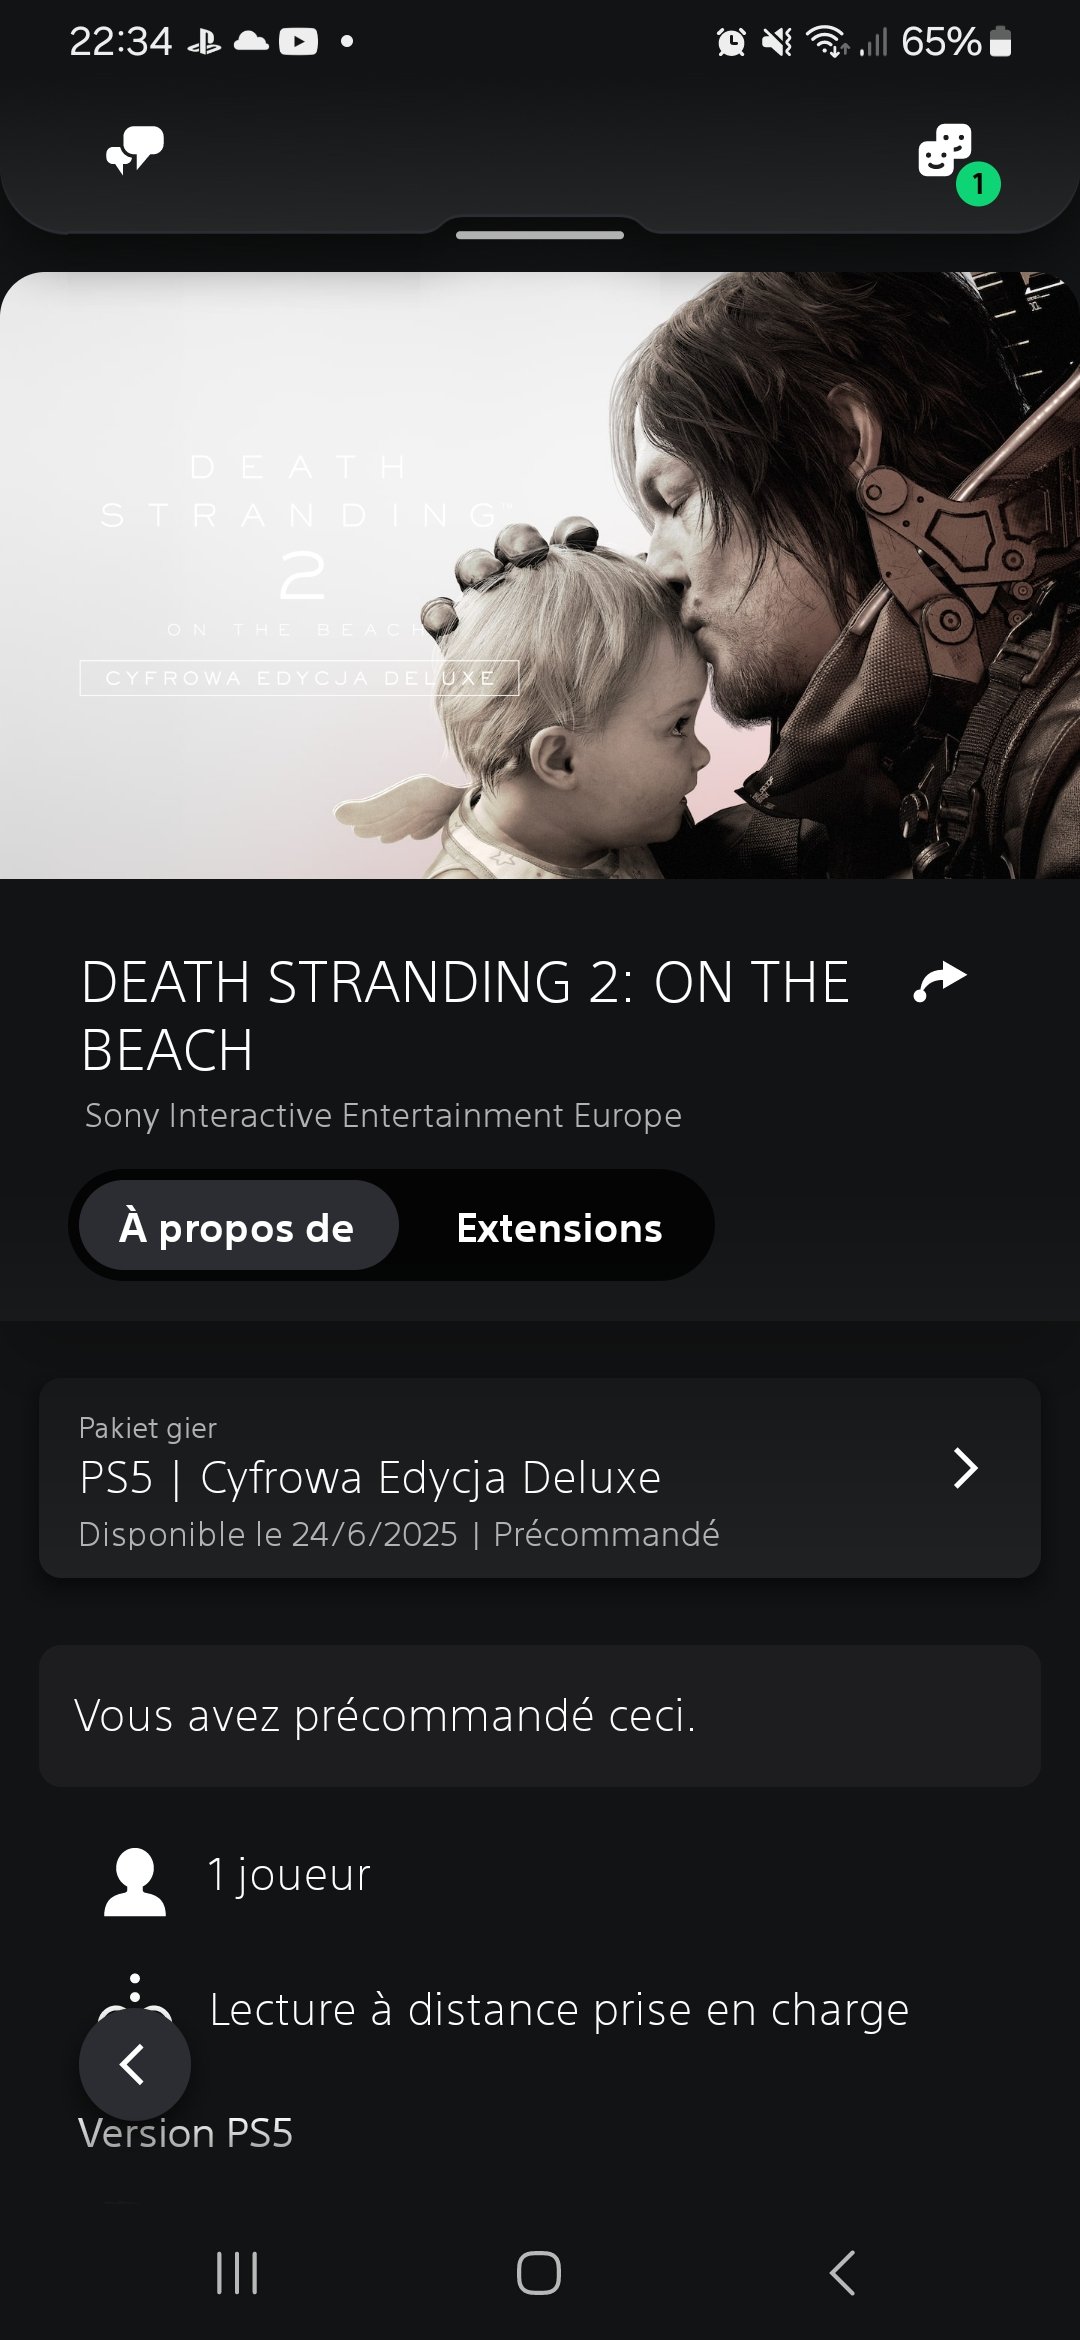Open the PlayStation avatar notifications icon

tap(945, 151)
